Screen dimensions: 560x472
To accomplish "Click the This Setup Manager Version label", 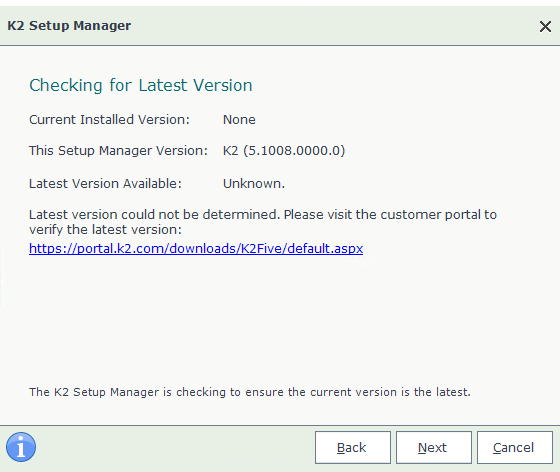I will pyautogui.click(x=118, y=151).
